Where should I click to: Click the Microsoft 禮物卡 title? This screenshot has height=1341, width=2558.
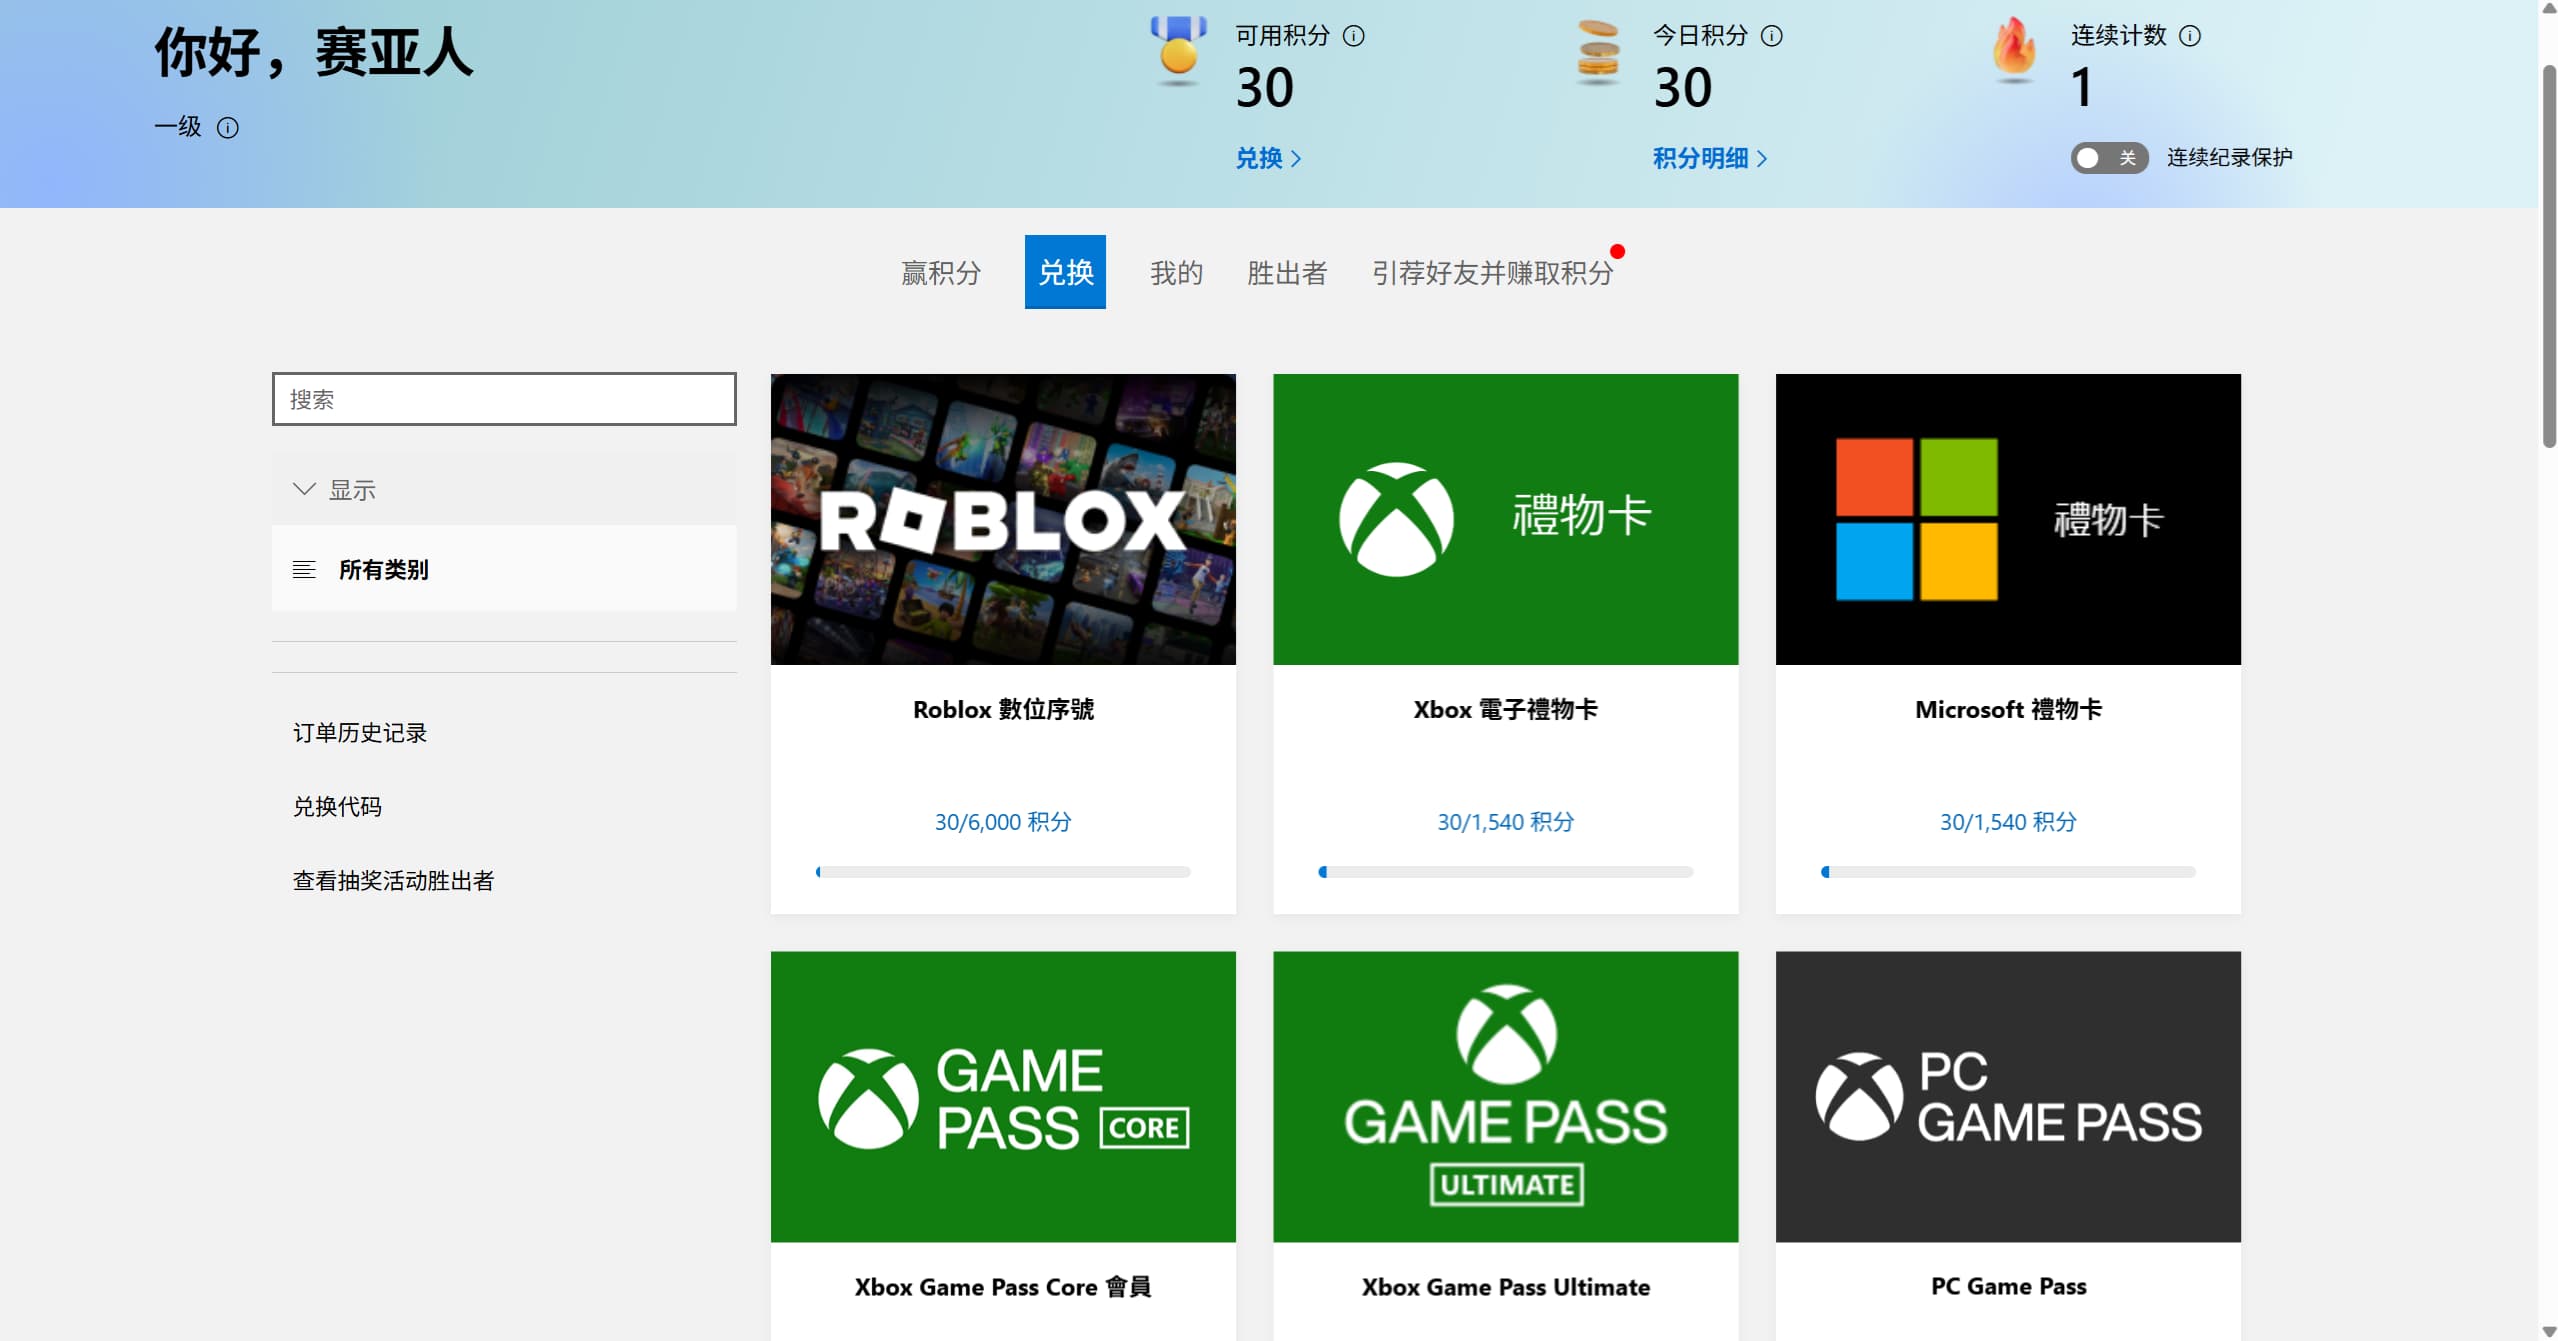coord(2008,710)
